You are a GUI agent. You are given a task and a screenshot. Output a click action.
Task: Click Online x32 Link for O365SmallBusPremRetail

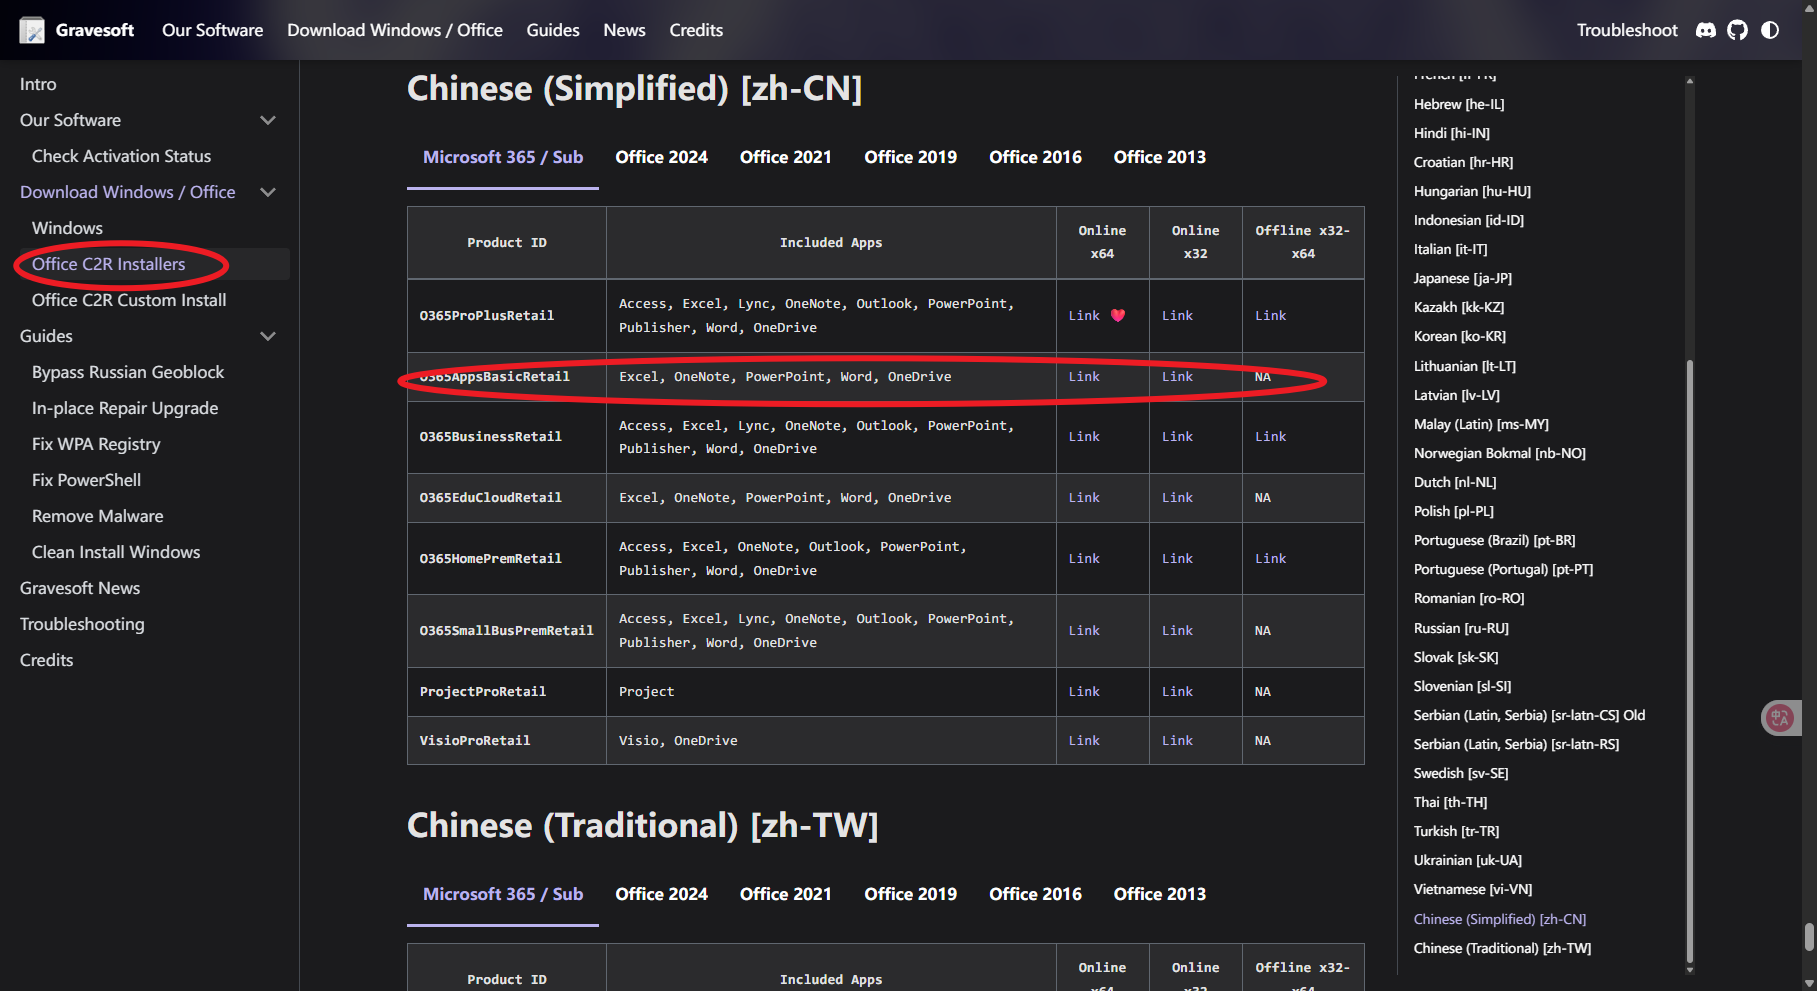1177,631
